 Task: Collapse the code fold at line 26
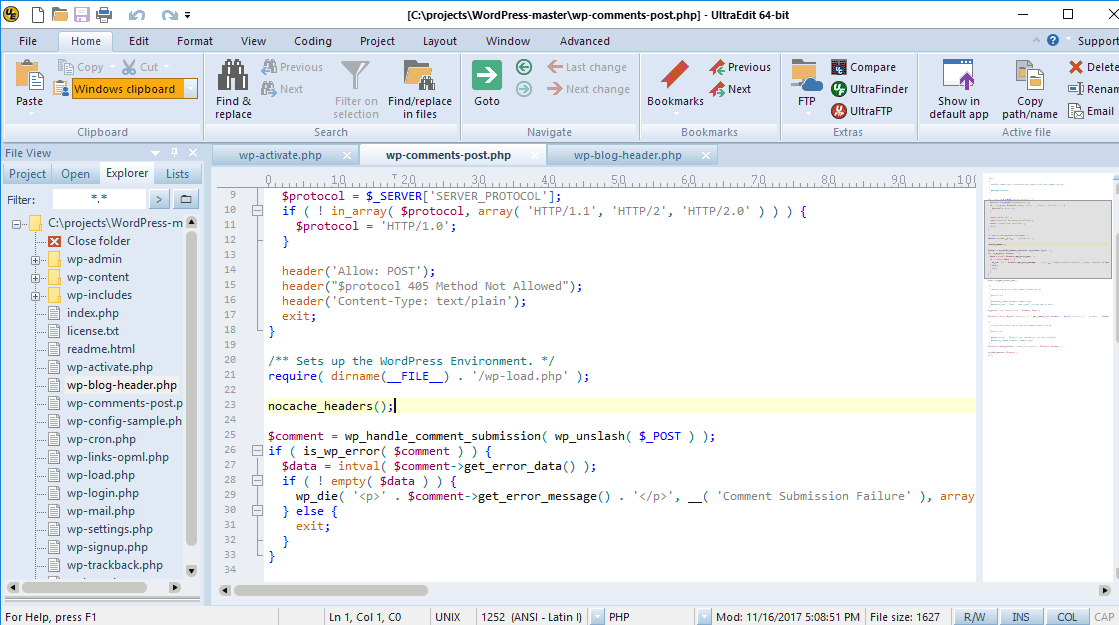(x=257, y=451)
